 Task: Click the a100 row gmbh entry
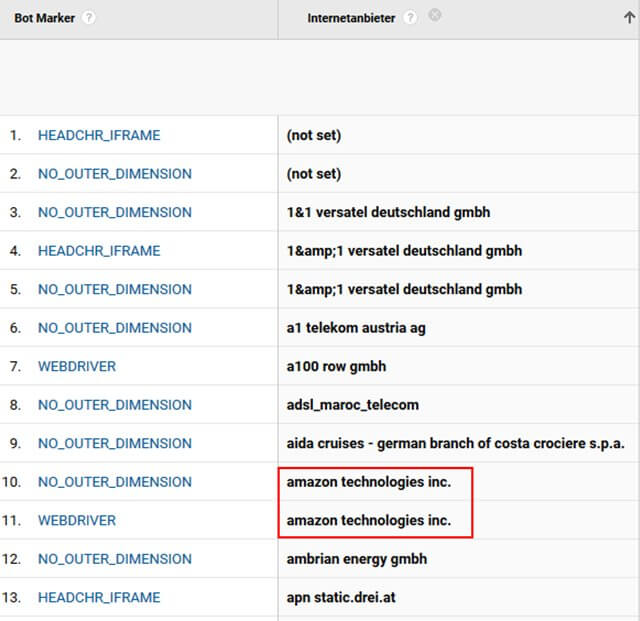(x=336, y=366)
